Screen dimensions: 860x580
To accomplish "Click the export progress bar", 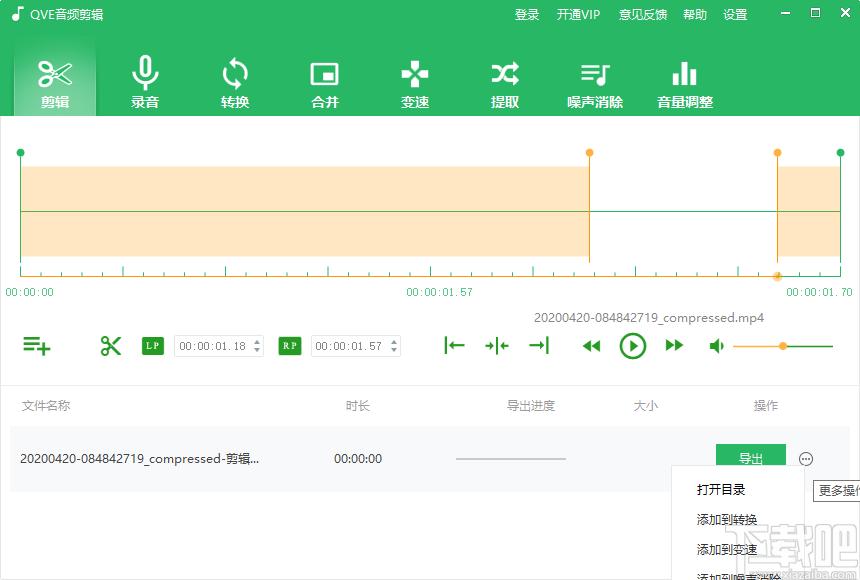I will [511, 459].
